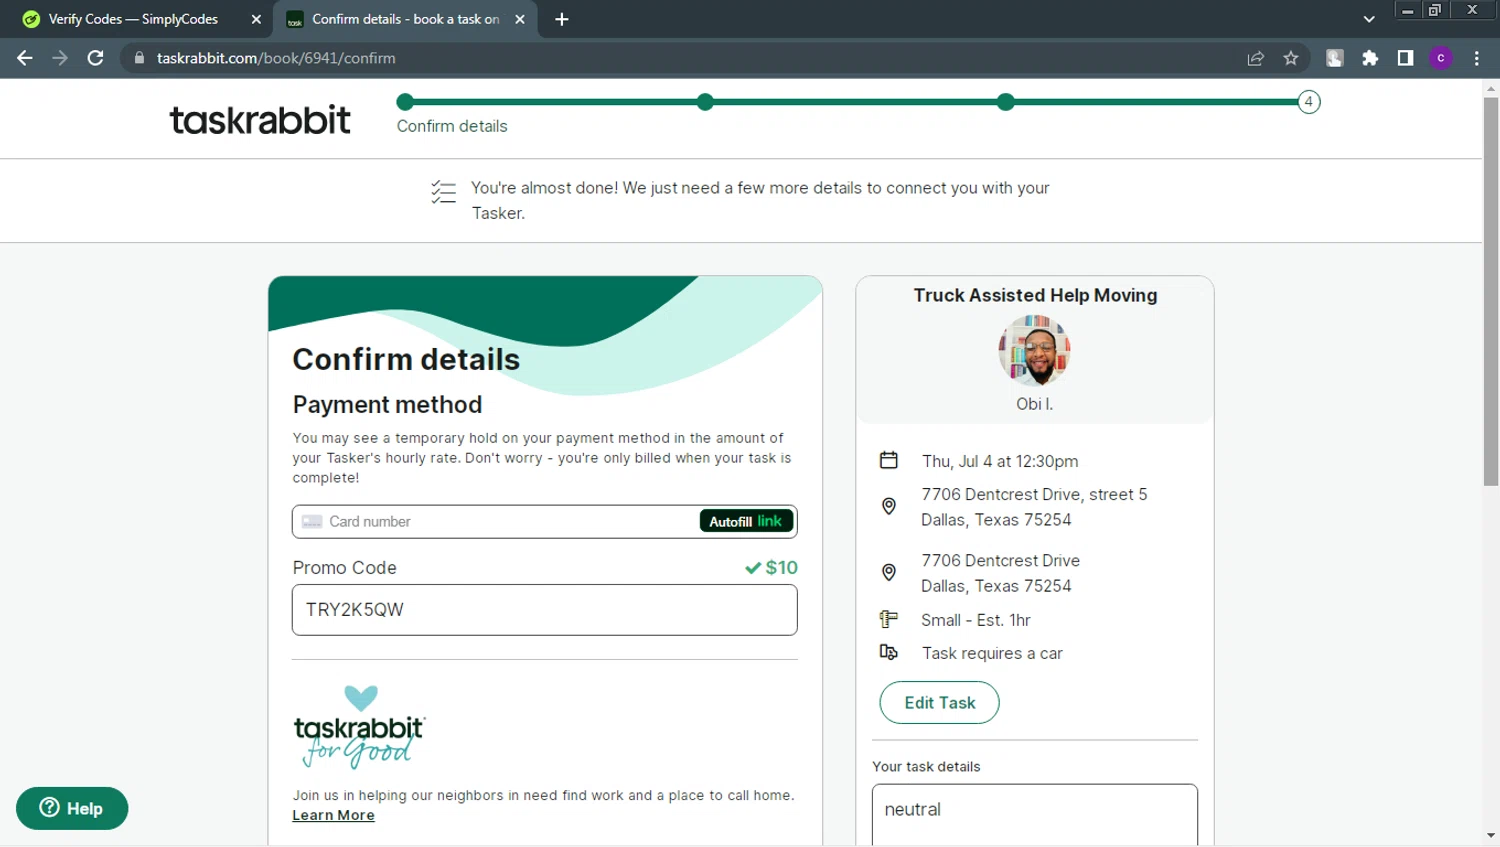The width and height of the screenshot is (1500, 847).
Task: Toggle the browser side panel
Action: click(x=1405, y=58)
